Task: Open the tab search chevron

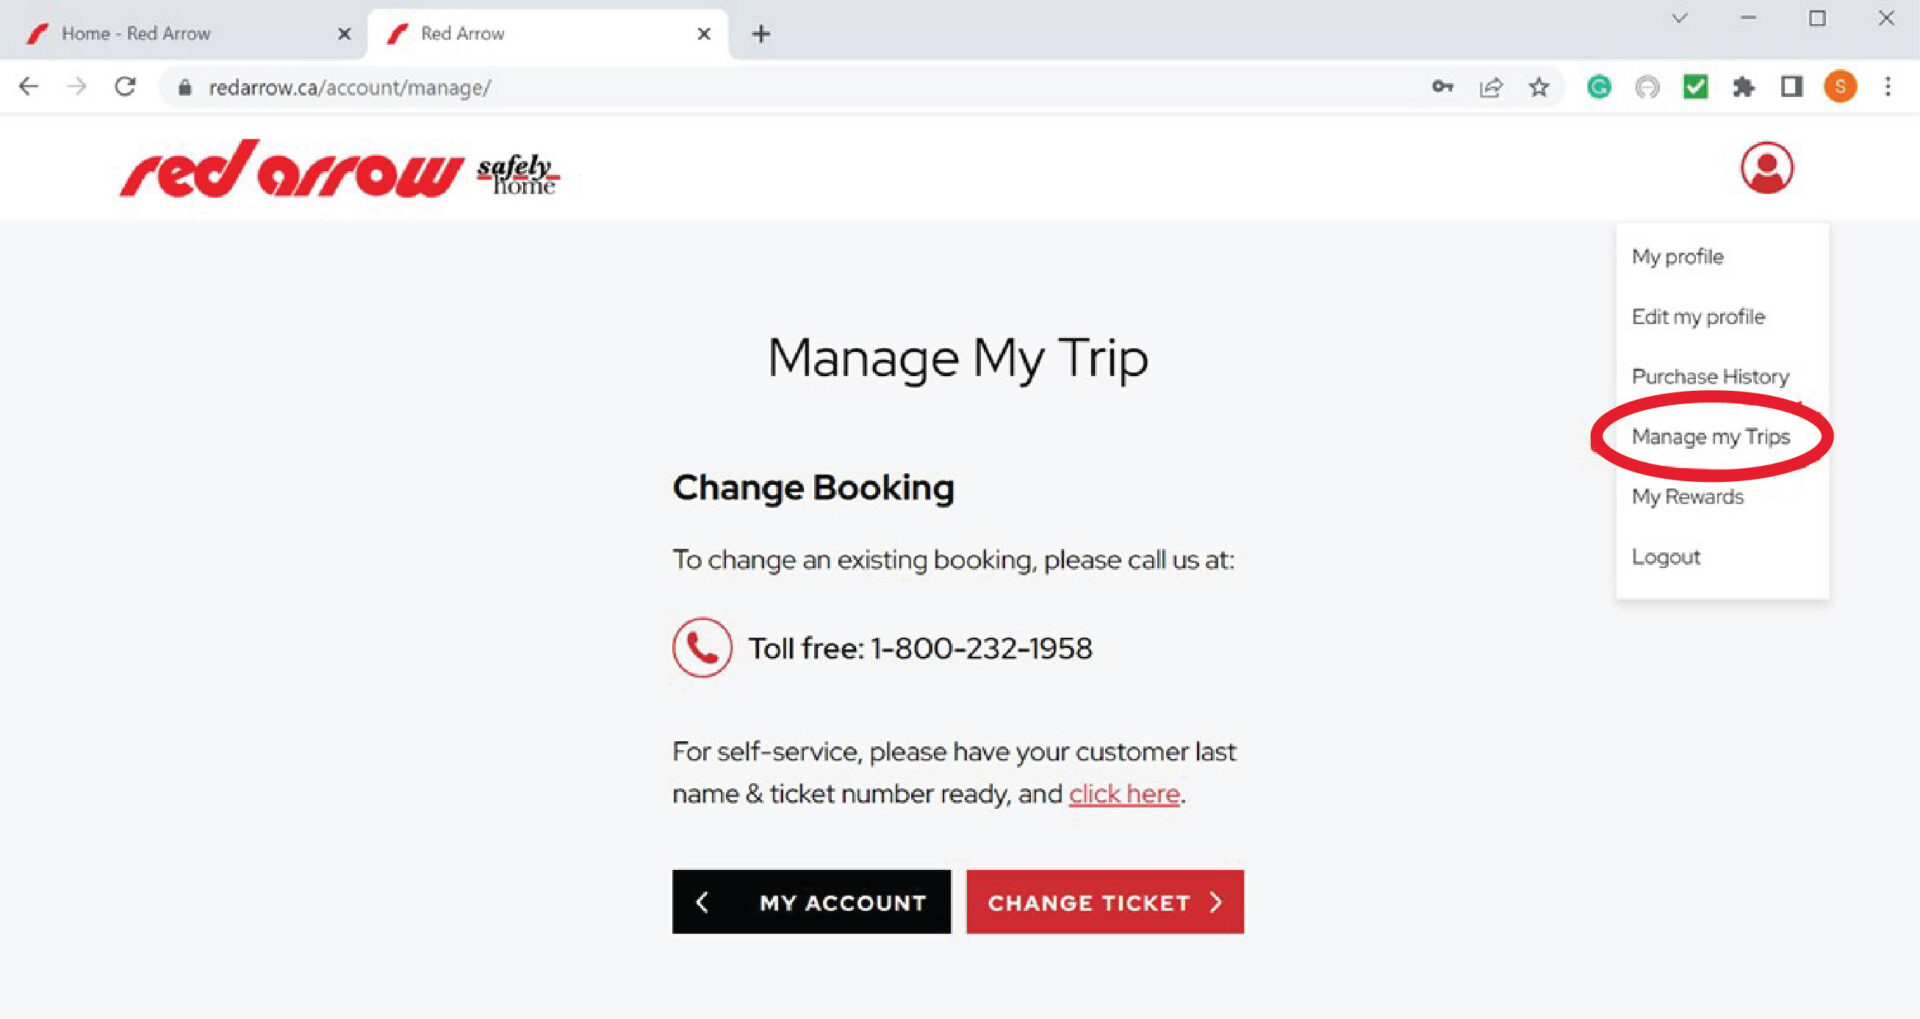Action: 1681,18
